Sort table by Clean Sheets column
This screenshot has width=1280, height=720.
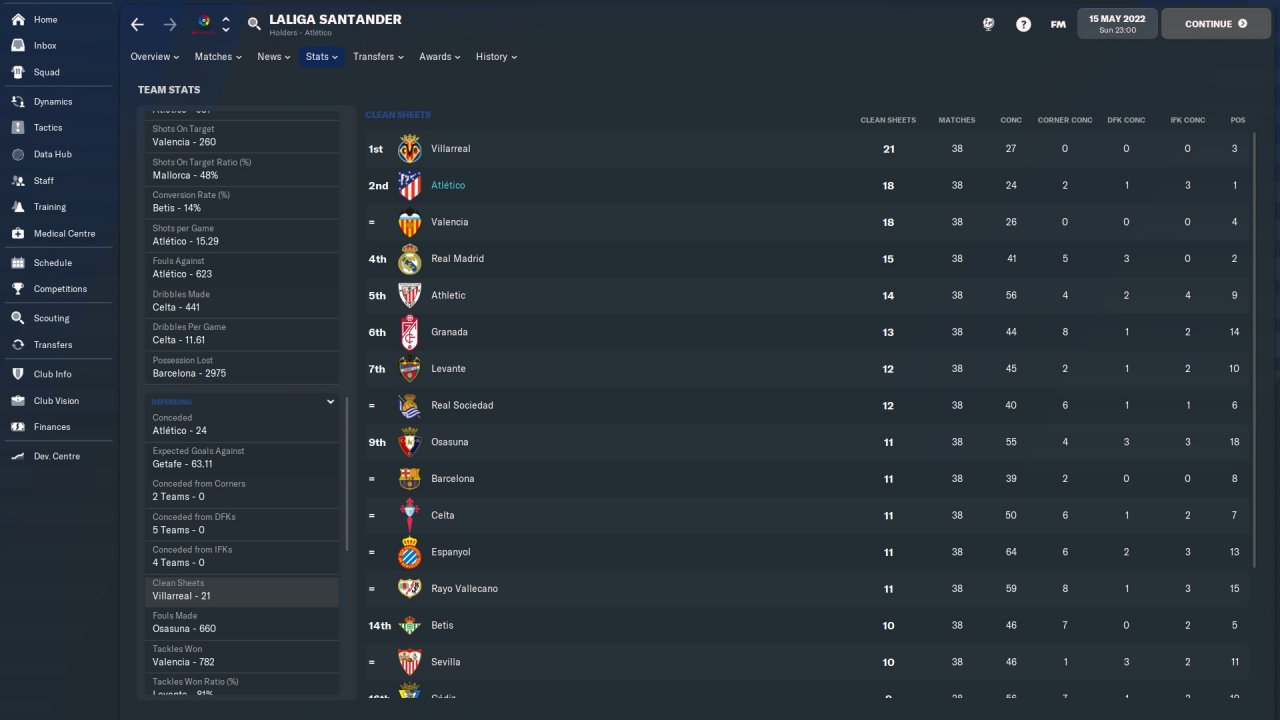(x=887, y=120)
